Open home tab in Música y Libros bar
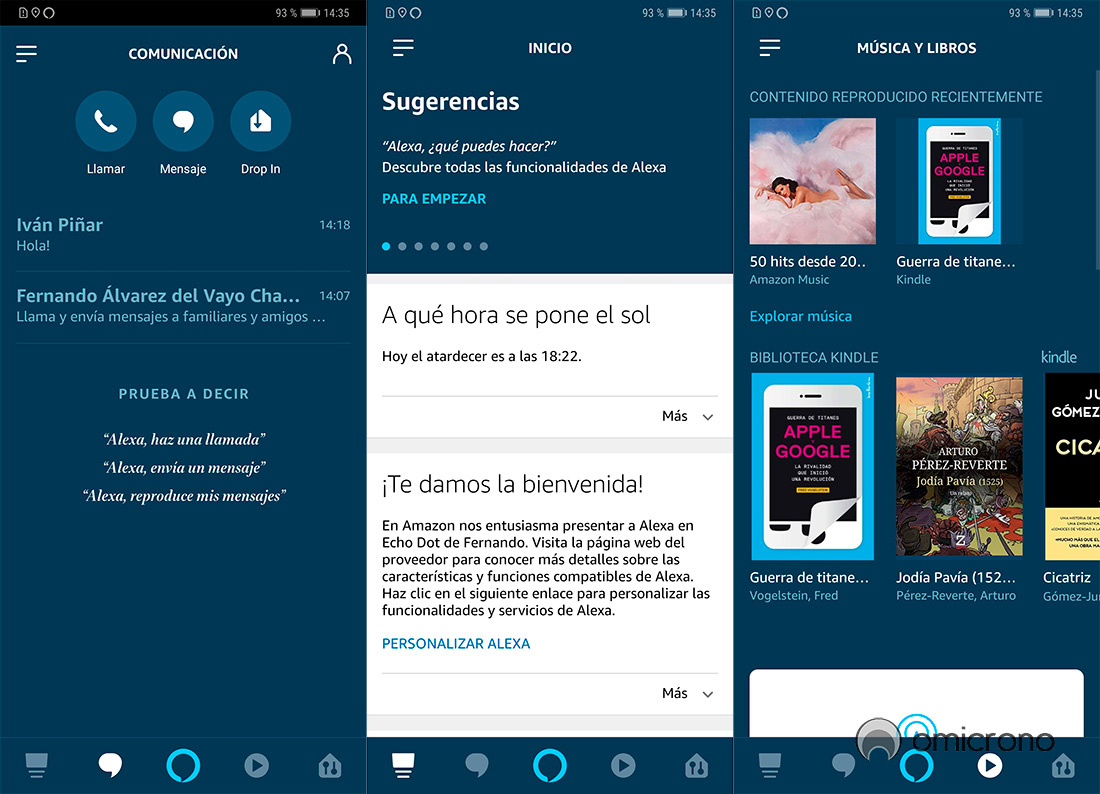The height and width of the screenshot is (794, 1100). click(x=770, y=765)
